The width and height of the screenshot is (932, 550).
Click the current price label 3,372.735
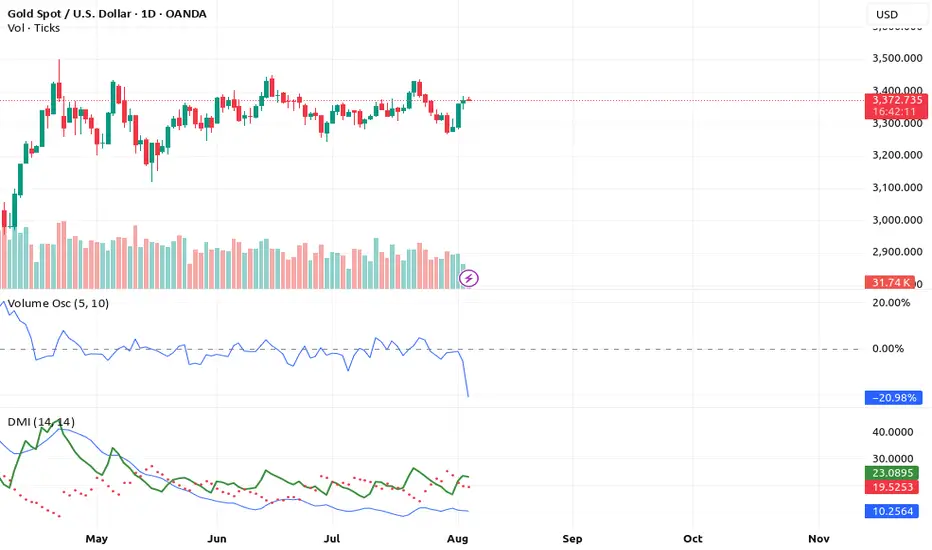point(897,99)
